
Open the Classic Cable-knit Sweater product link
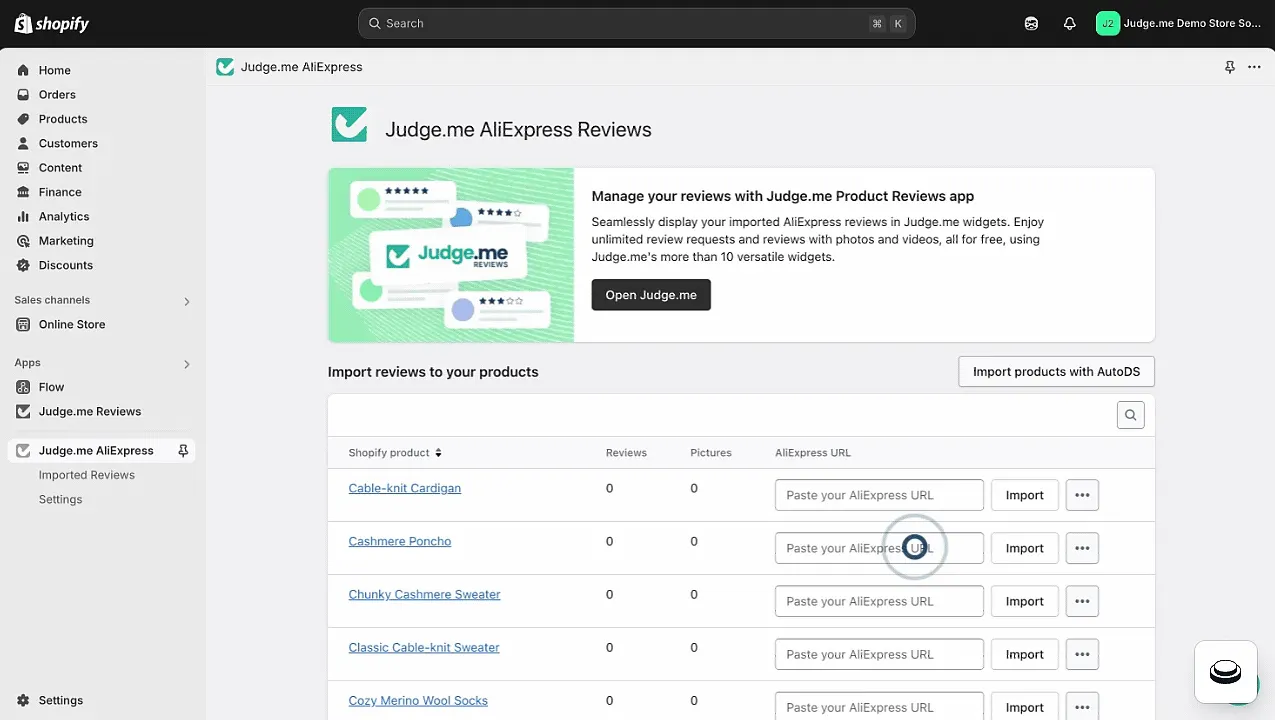click(424, 647)
